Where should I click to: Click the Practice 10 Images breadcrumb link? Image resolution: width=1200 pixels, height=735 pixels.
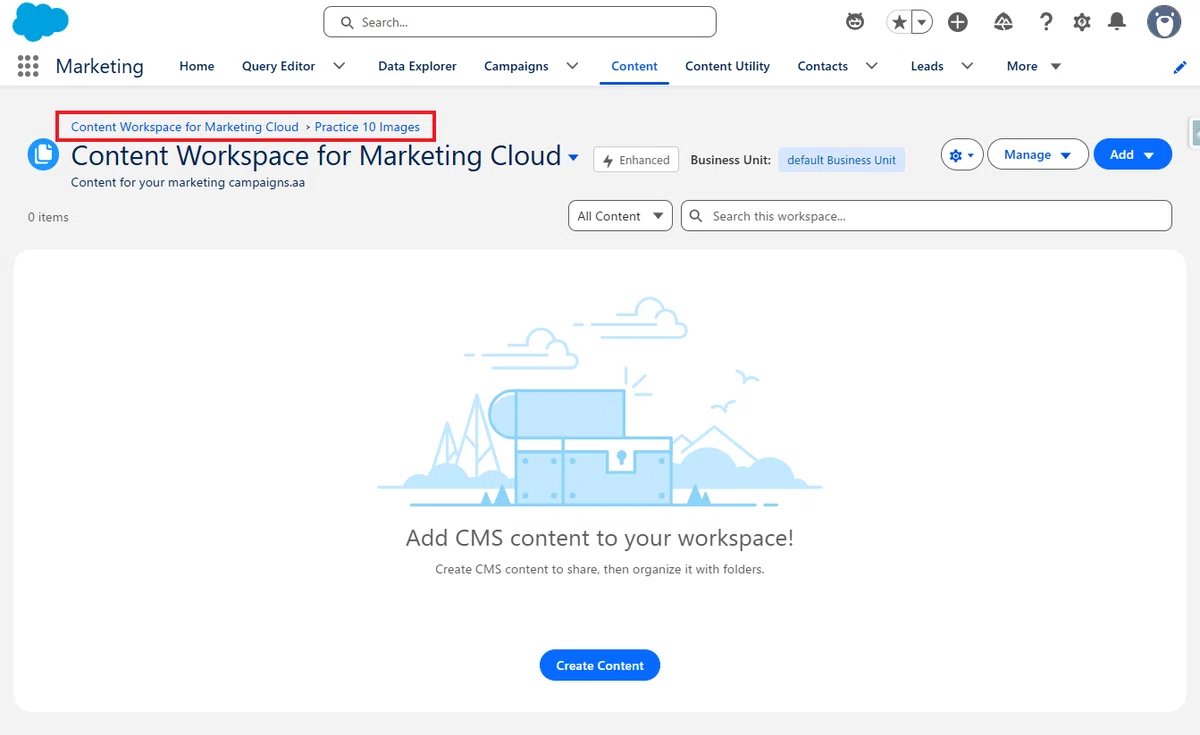click(367, 127)
